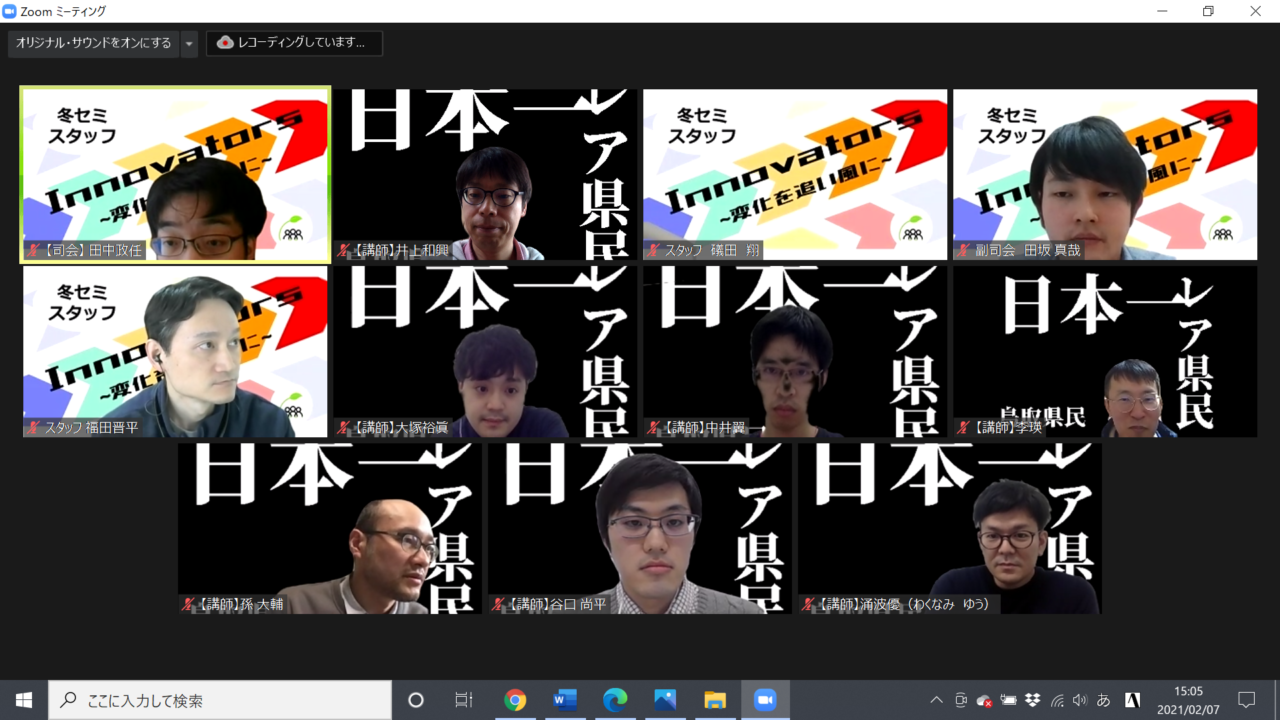
Task: Select video tile of 【司会】田中政任
Action: pos(175,174)
